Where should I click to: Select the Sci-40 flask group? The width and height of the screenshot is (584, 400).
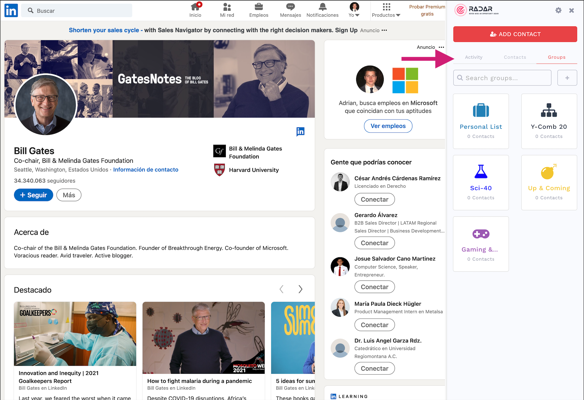tap(480, 182)
